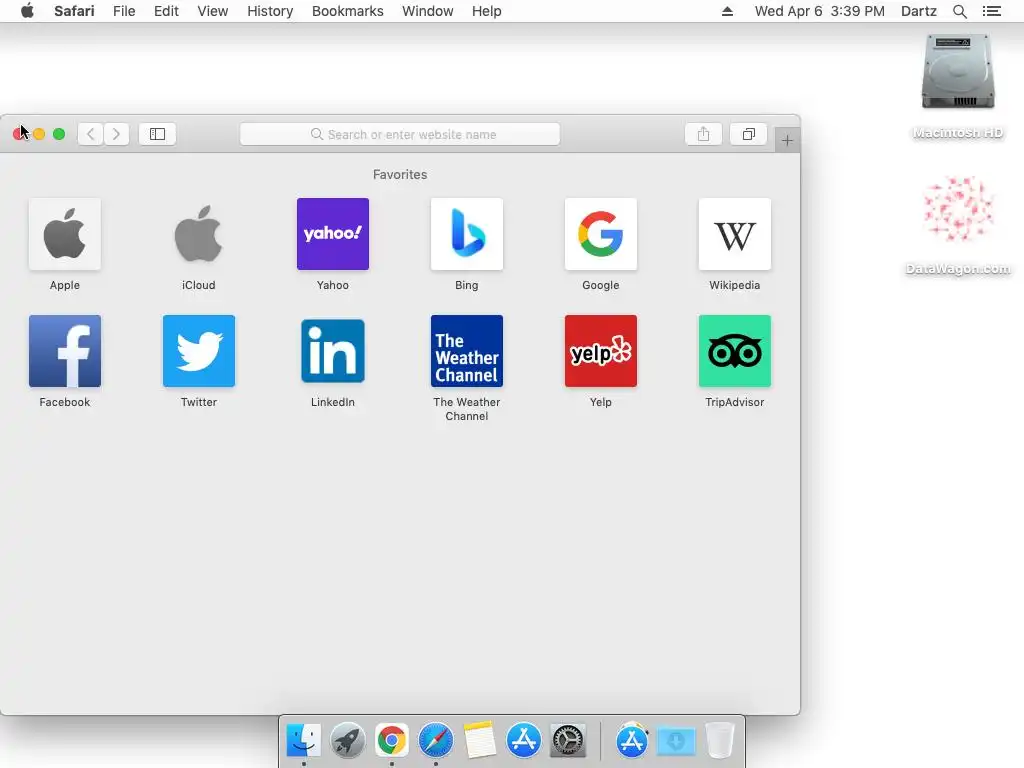Viewport: 1024px width, 768px height.
Task: Click the Favorites heading
Action: [x=400, y=174]
